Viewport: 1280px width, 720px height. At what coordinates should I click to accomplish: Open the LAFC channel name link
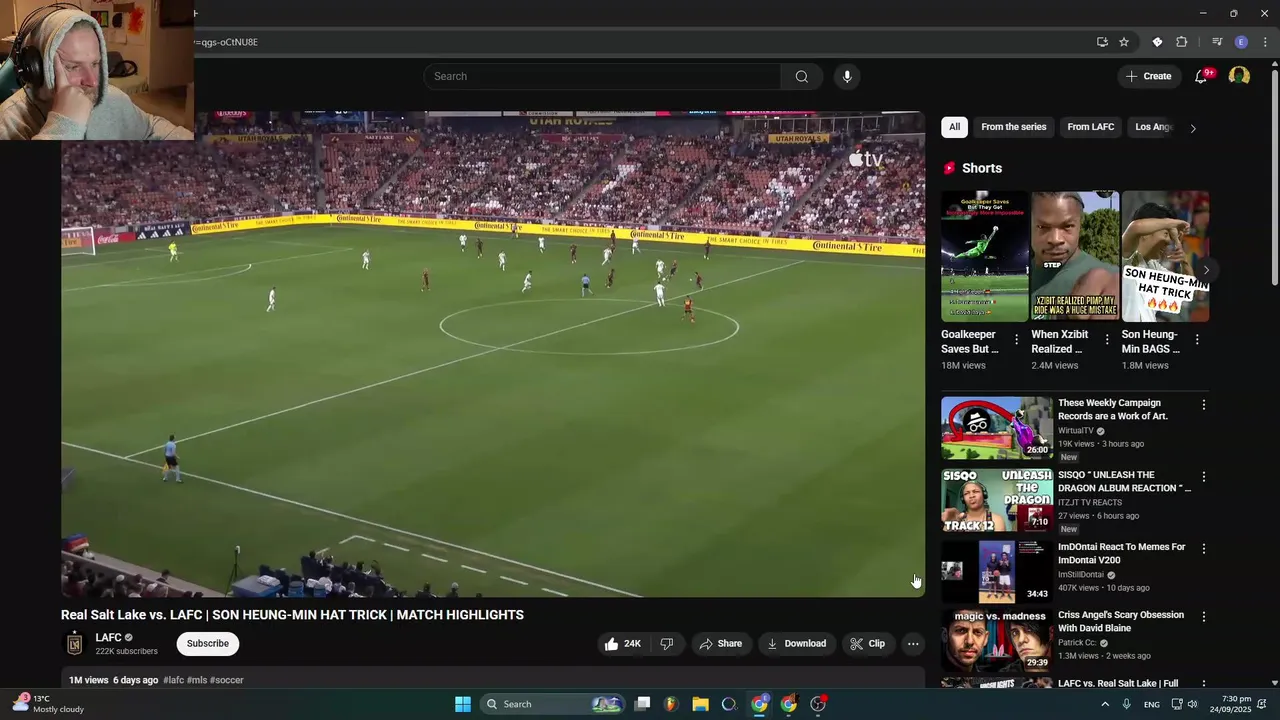pyautogui.click(x=108, y=638)
